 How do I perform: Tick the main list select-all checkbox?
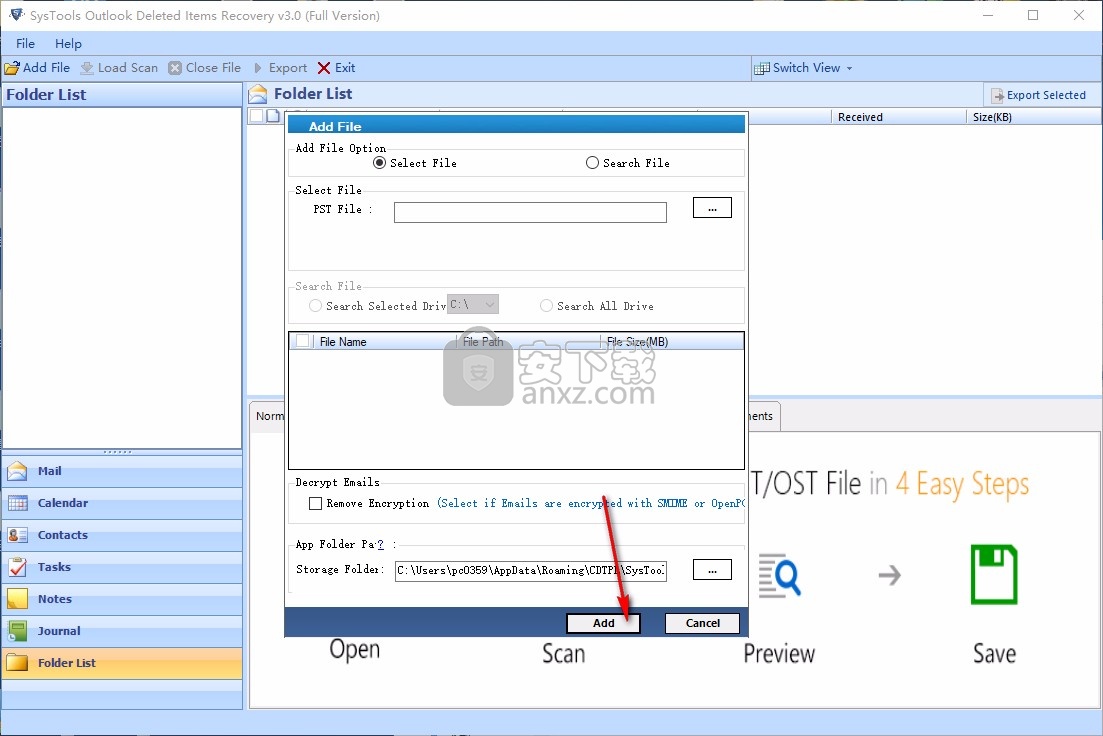(257, 115)
